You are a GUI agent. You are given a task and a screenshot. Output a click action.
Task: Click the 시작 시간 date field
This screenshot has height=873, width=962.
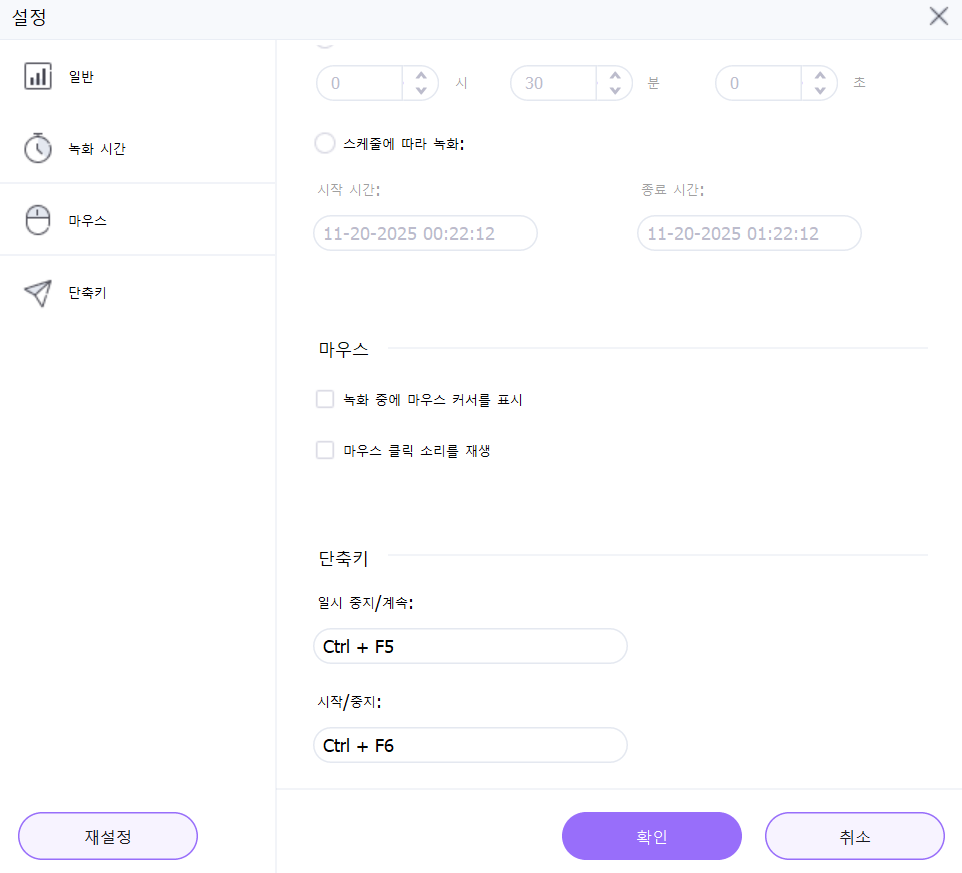424,232
